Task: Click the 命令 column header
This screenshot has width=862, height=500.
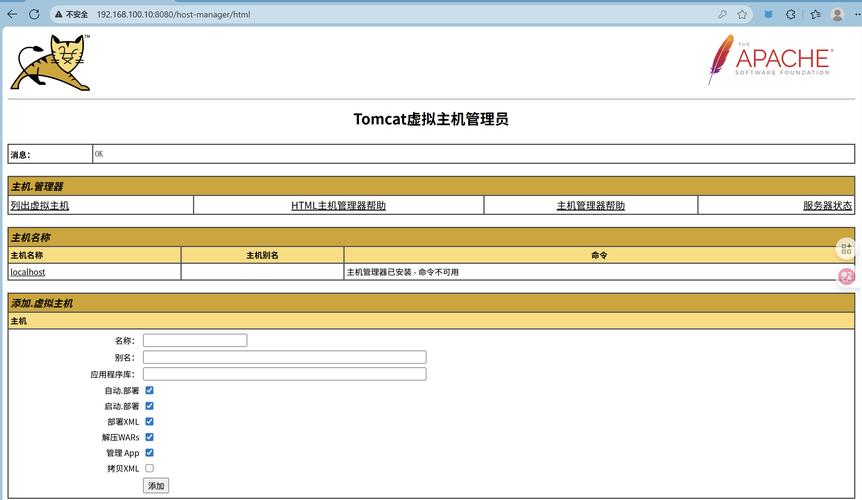Action: (x=599, y=255)
